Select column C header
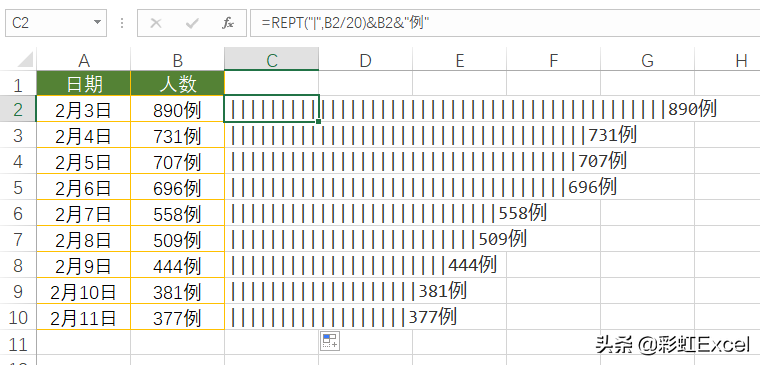 (x=271, y=60)
